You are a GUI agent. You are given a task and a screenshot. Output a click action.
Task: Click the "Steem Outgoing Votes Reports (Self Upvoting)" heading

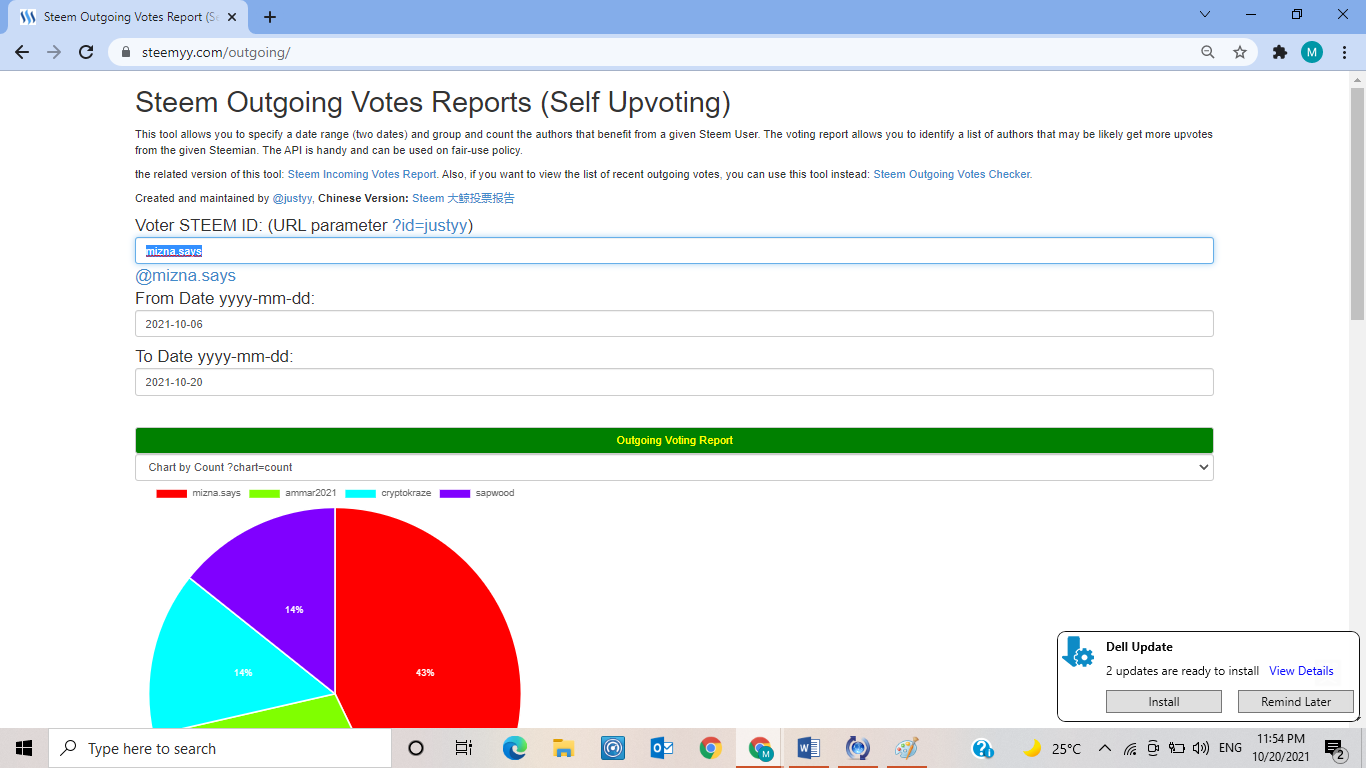click(x=433, y=102)
